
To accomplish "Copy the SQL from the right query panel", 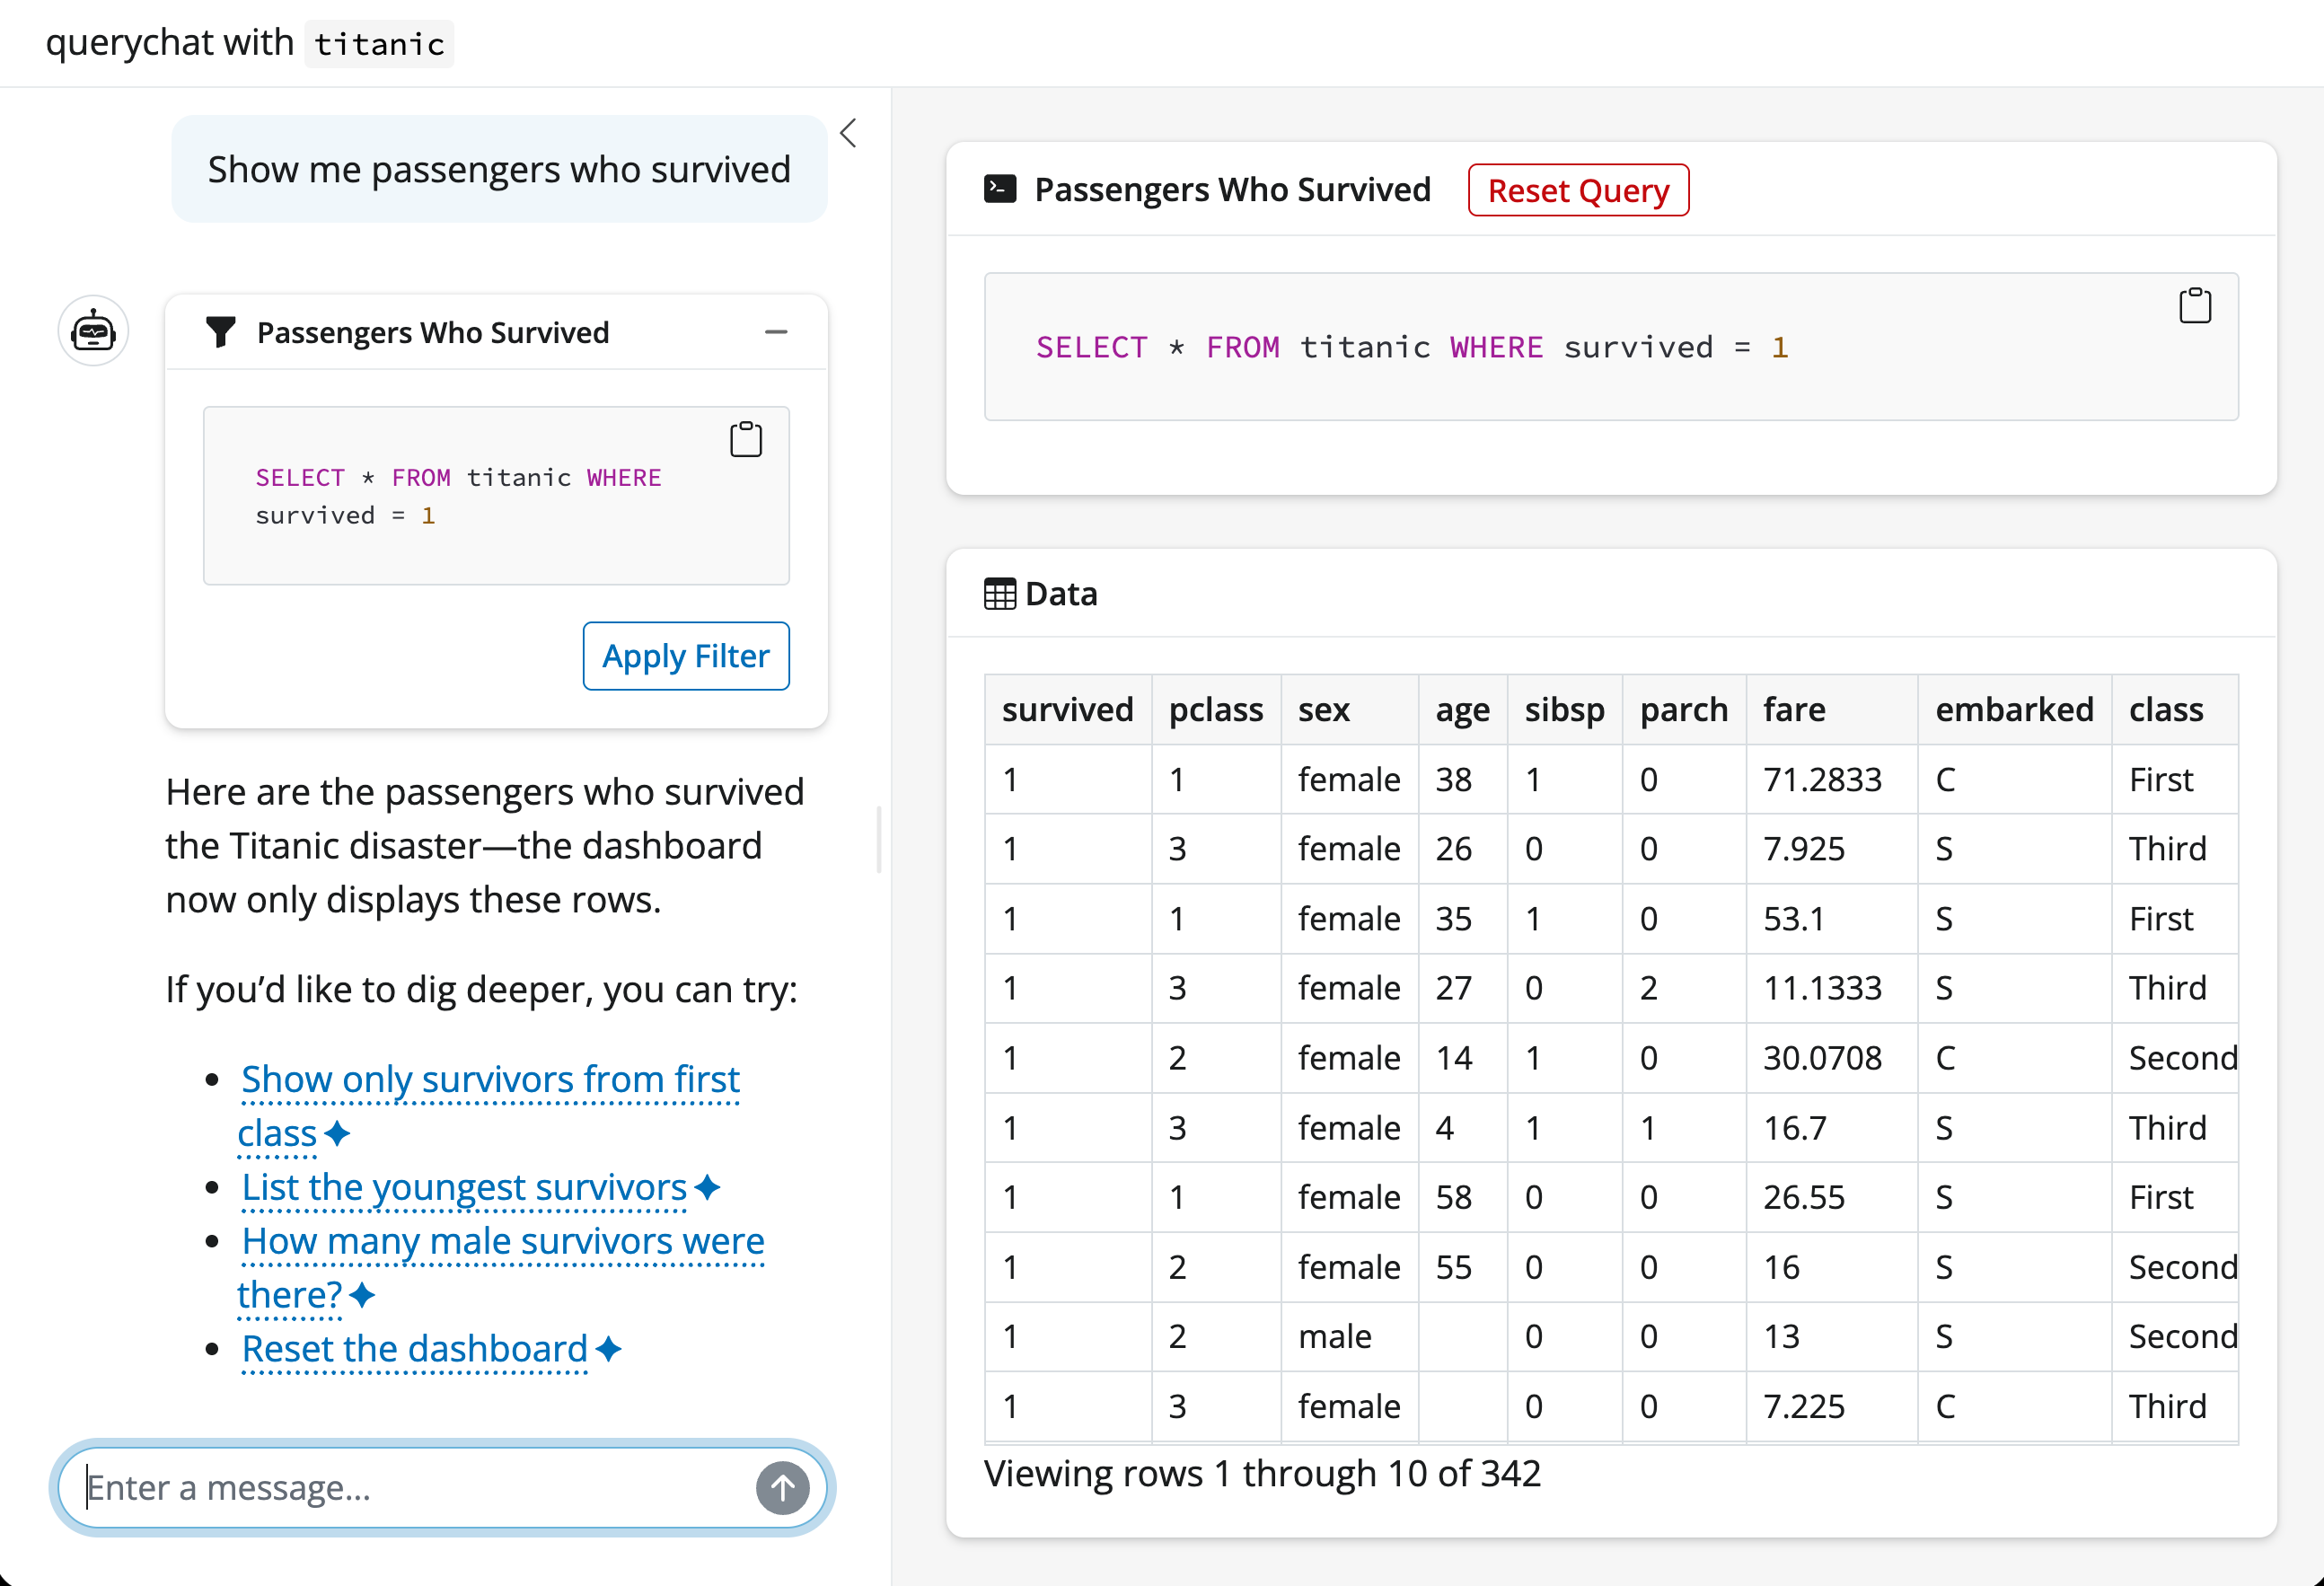I will (x=2194, y=306).
